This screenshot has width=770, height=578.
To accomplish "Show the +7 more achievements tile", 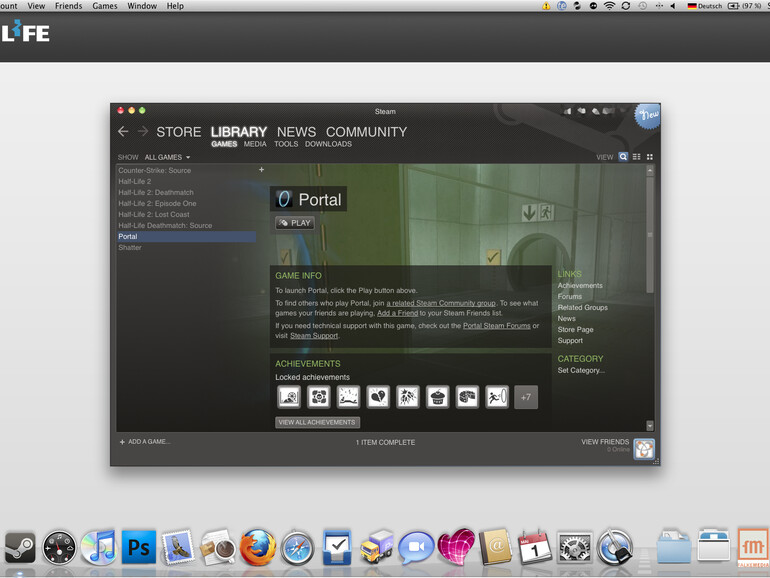I will (x=526, y=397).
